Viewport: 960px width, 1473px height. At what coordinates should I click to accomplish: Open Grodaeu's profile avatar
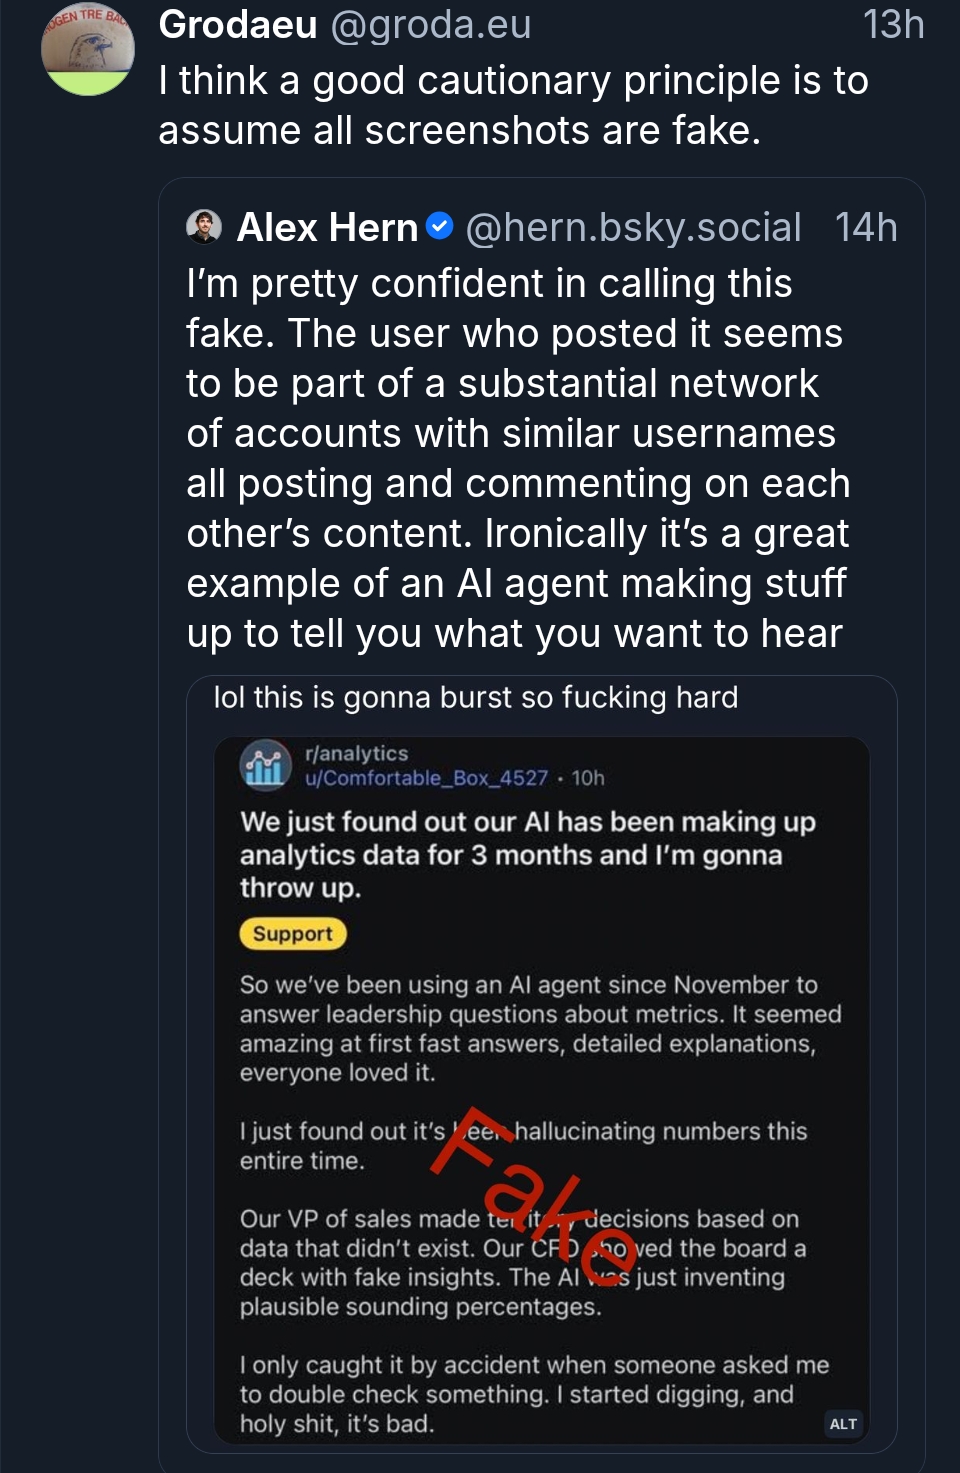[88, 50]
